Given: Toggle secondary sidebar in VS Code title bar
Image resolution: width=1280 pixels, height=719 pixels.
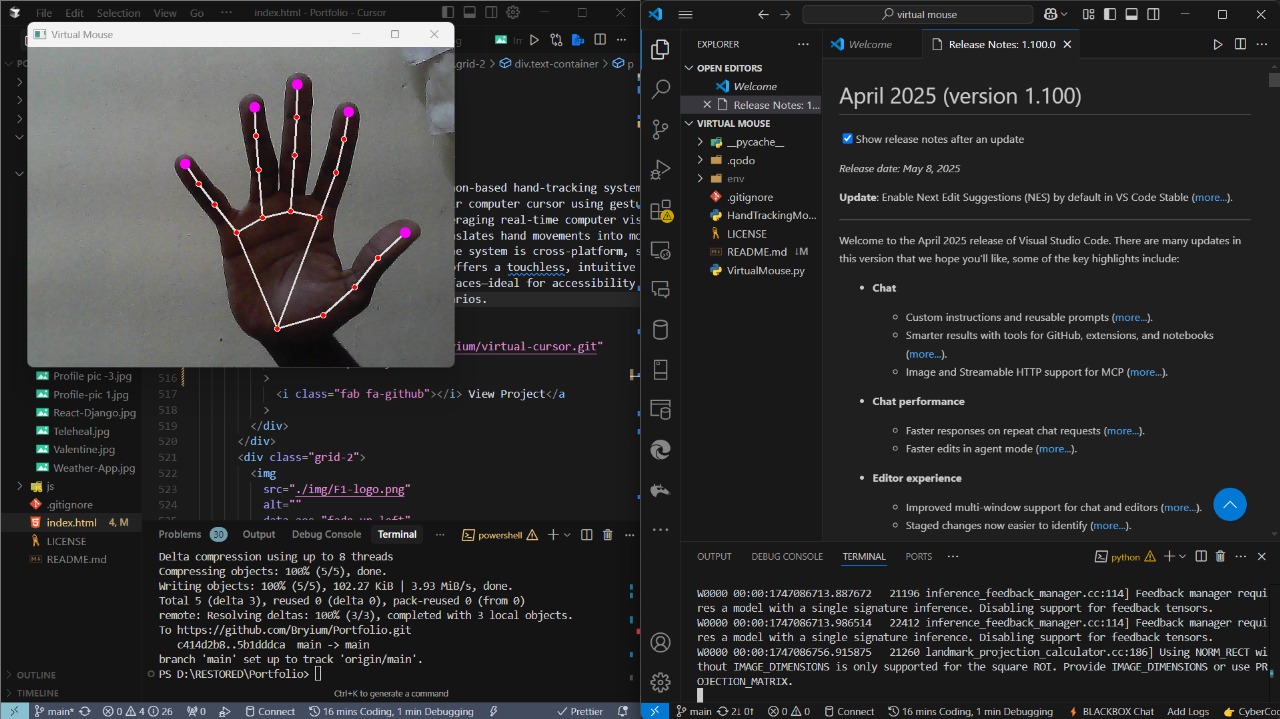Looking at the screenshot, I should tap(1154, 15).
